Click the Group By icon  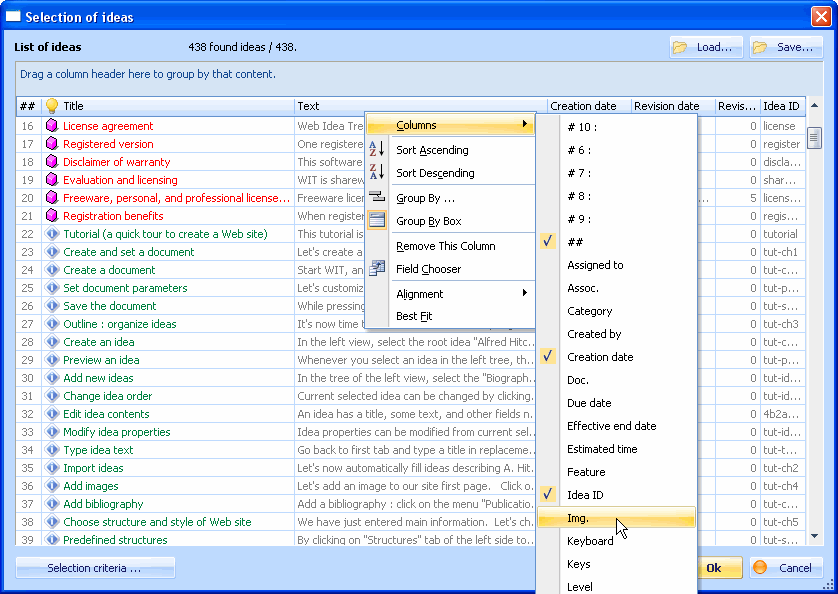pos(378,197)
